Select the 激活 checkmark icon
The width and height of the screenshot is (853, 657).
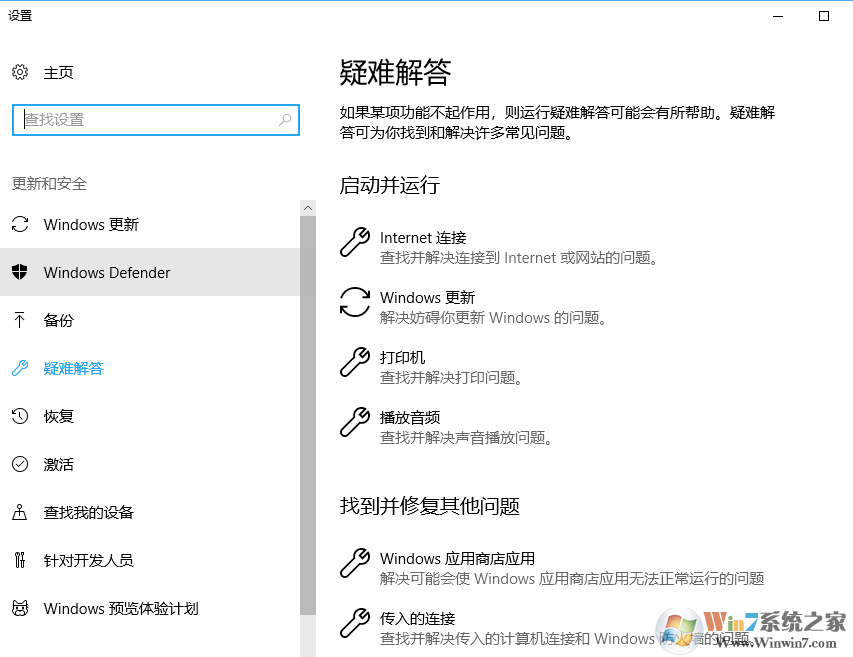pos(19,464)
